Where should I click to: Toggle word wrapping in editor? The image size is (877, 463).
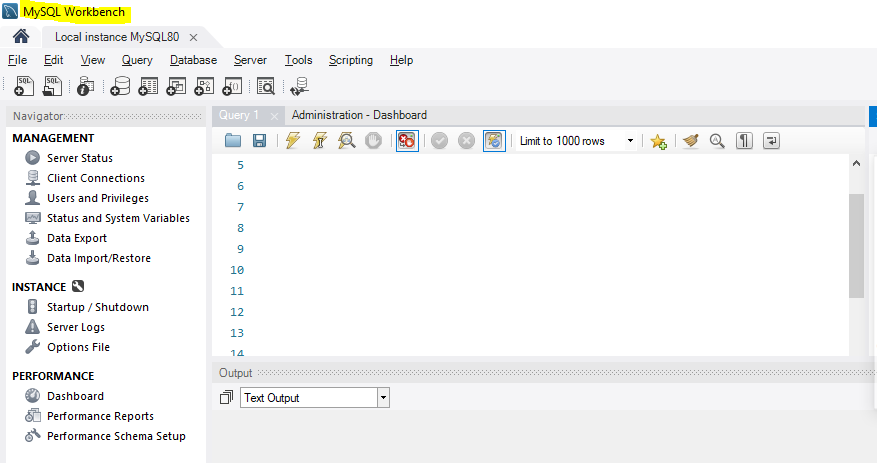coord(771,141)
